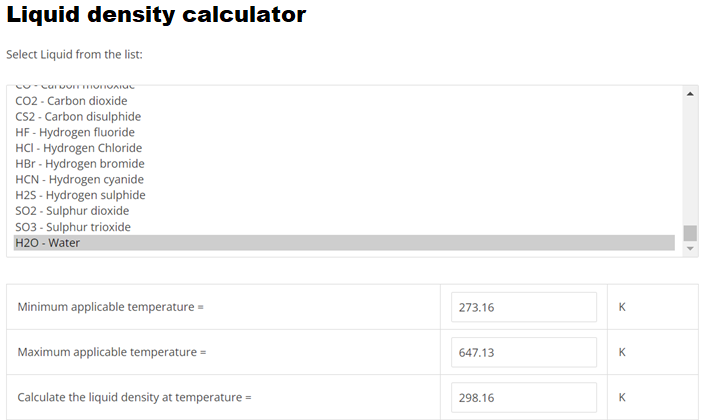Viewport: 712px width, 420px height.
Task: Select H2S - Hydrogen sulphide
Action: [344, 195]
